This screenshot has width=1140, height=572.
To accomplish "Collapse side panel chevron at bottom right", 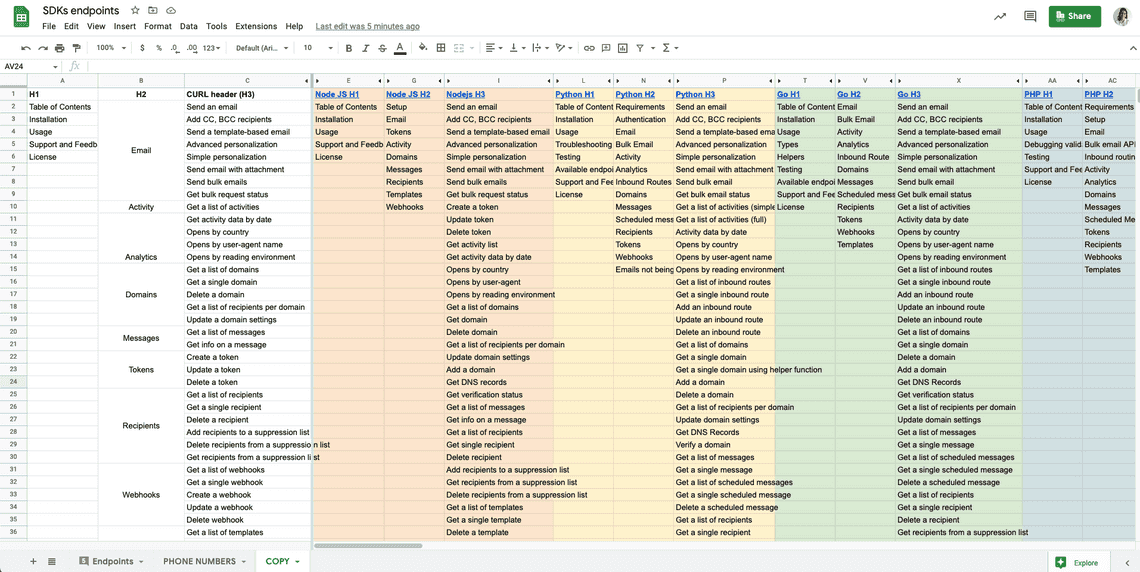I will coord(1127,562).
